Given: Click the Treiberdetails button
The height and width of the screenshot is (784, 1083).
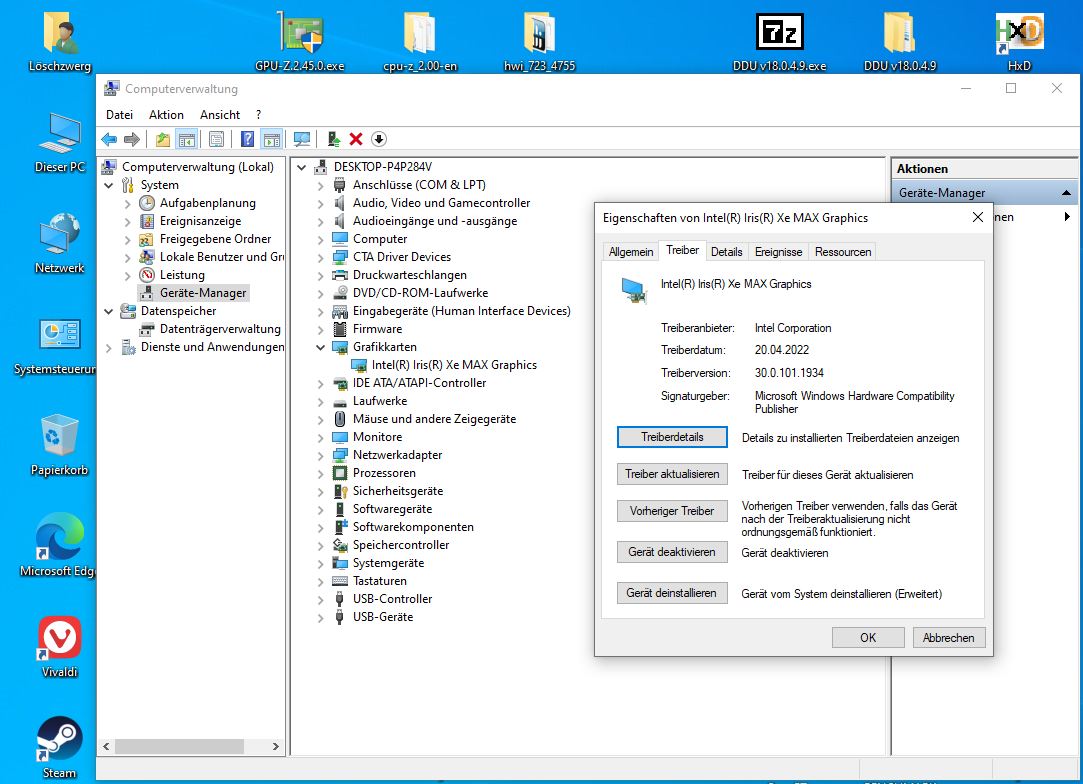Looking at the screenshot, I should pos(672,437).
